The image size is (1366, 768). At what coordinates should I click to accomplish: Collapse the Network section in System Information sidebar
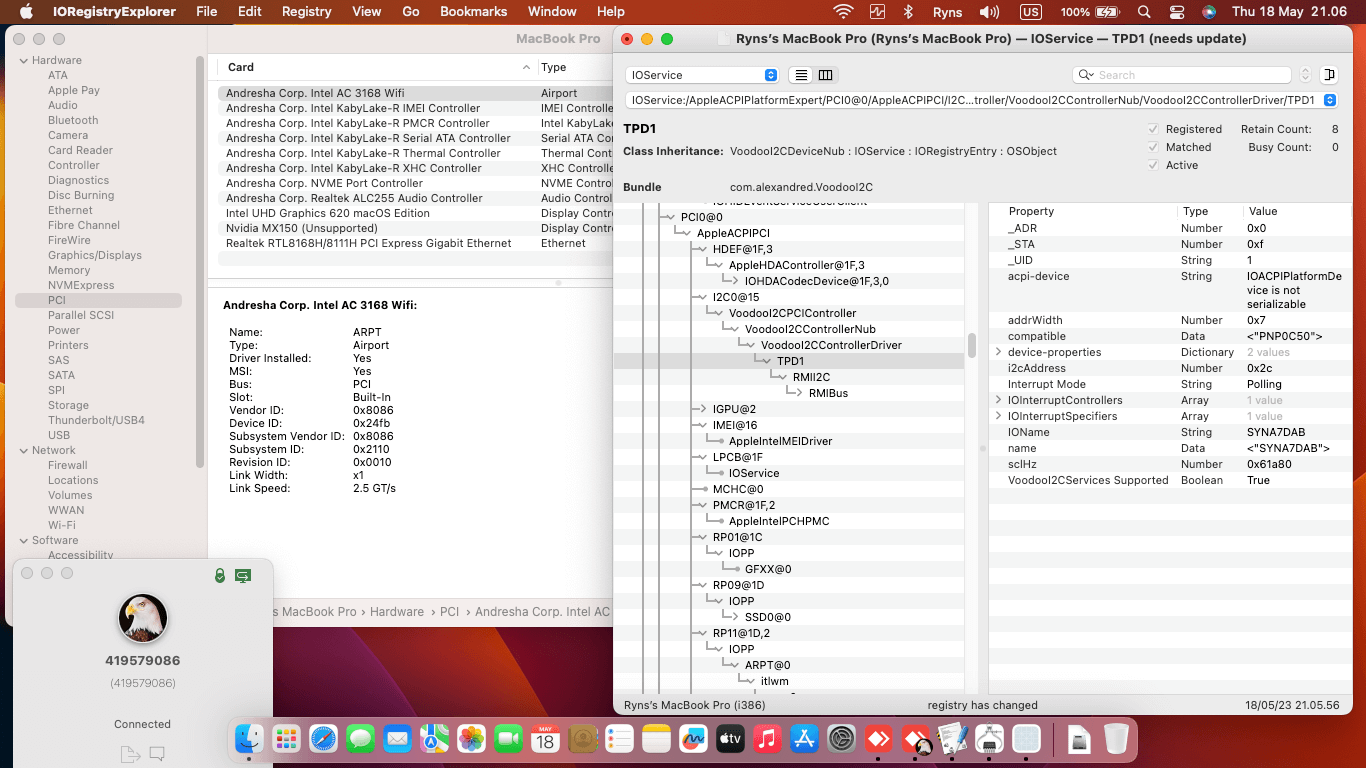click(x=23, y=450)
